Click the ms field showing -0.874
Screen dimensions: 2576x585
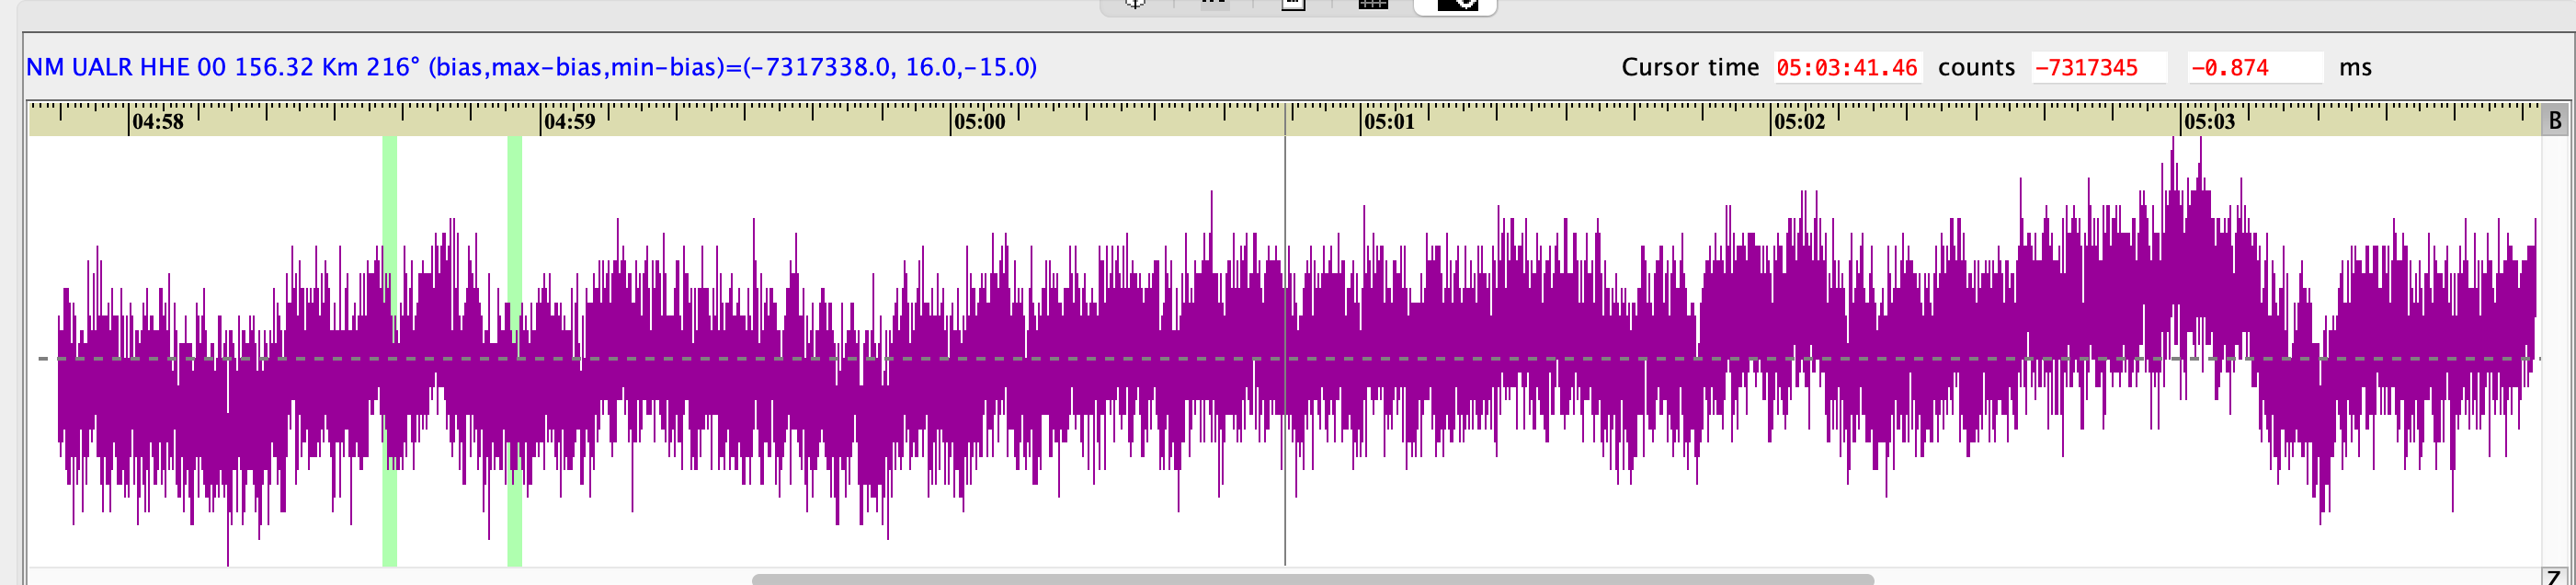pyautogui.click(x=2254, y=68)
